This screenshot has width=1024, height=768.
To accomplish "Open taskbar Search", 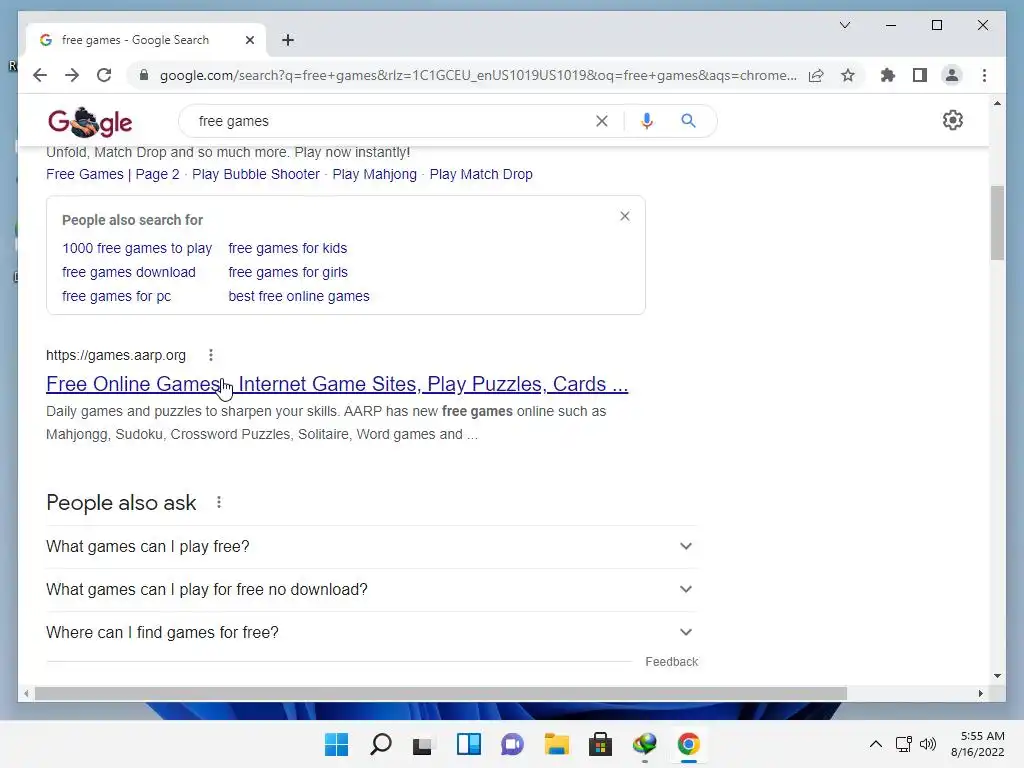I will click(381, 744).
